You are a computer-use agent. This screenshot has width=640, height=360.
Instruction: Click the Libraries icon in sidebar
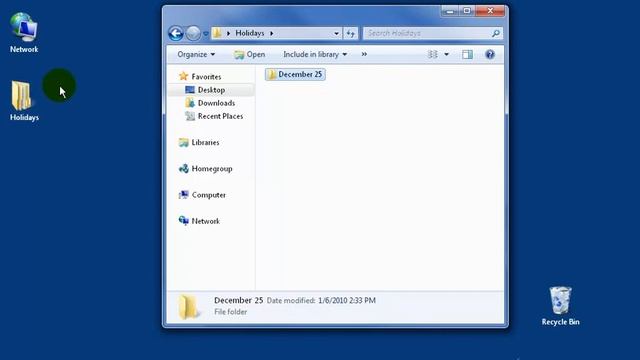click(x=184, y=142)
